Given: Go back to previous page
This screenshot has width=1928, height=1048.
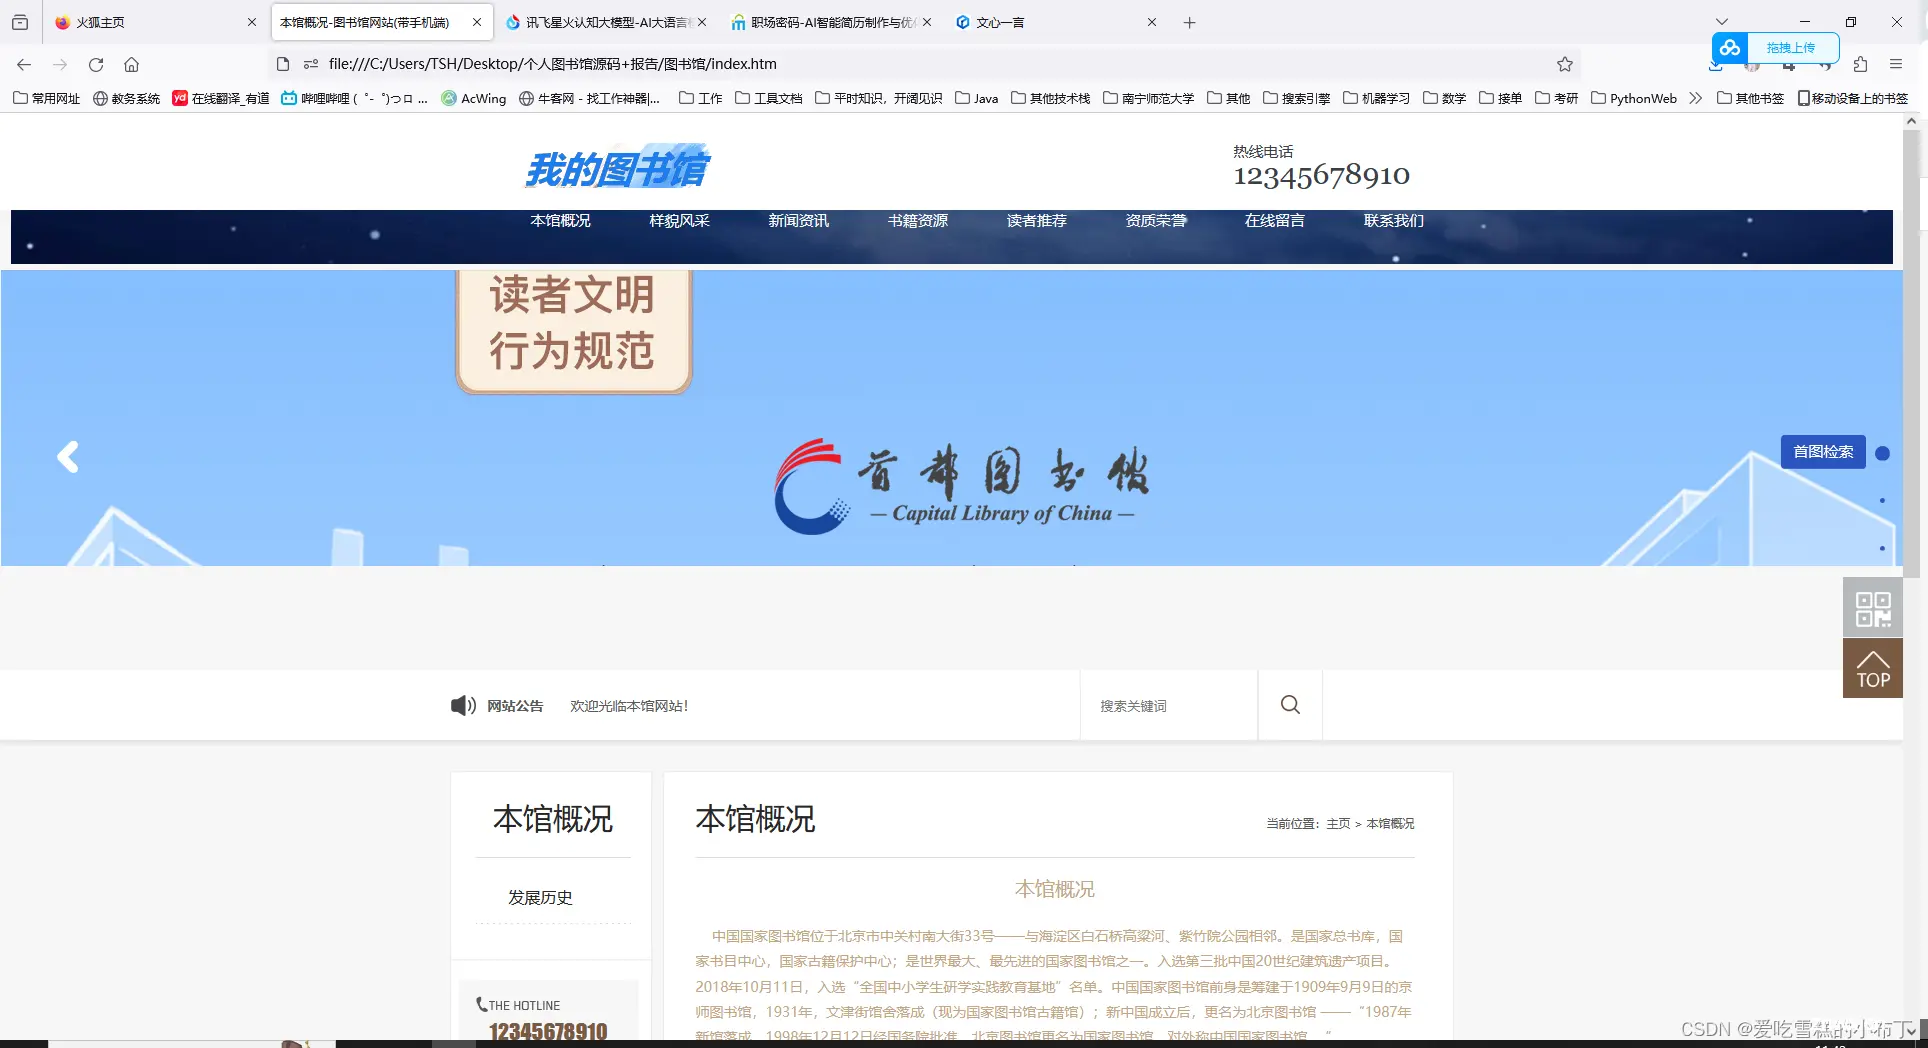Looking at the screenshot, I should tap(24, 64).
